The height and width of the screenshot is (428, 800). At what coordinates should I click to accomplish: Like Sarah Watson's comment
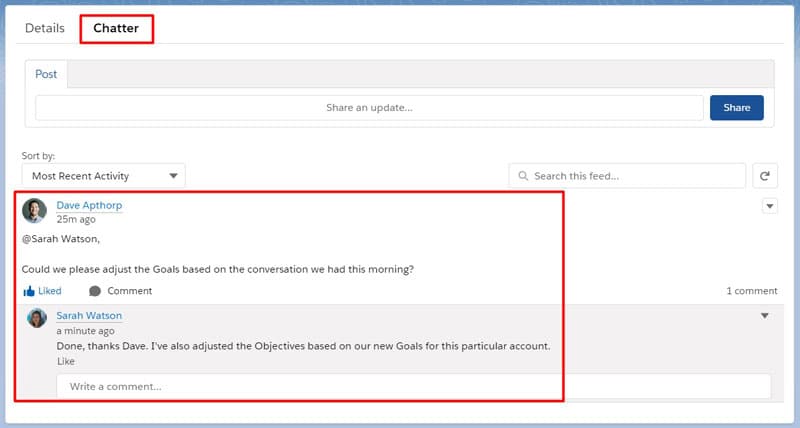coord(65,361)
